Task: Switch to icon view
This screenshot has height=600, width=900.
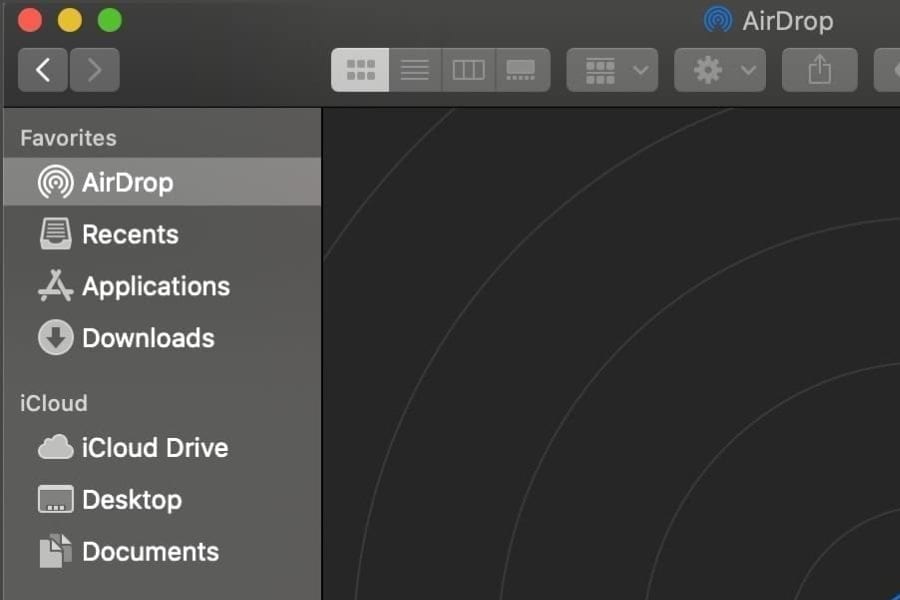Action: (359, 69)
